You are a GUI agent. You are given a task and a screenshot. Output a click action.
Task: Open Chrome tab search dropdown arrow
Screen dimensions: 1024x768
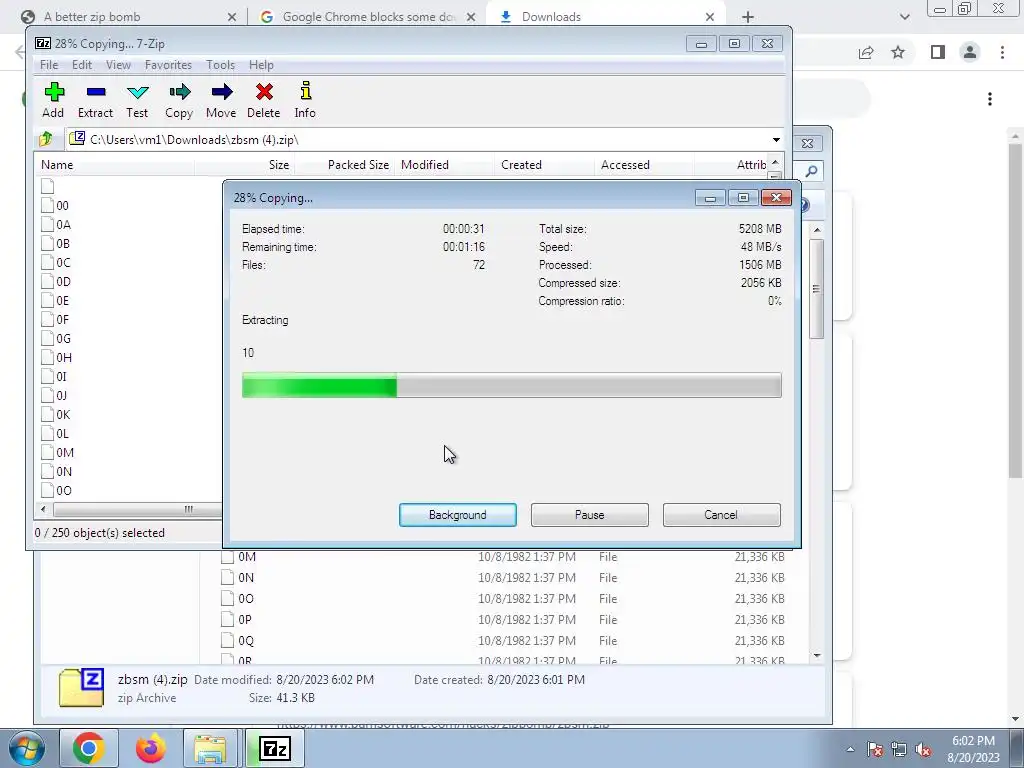(x=904, y=17)
